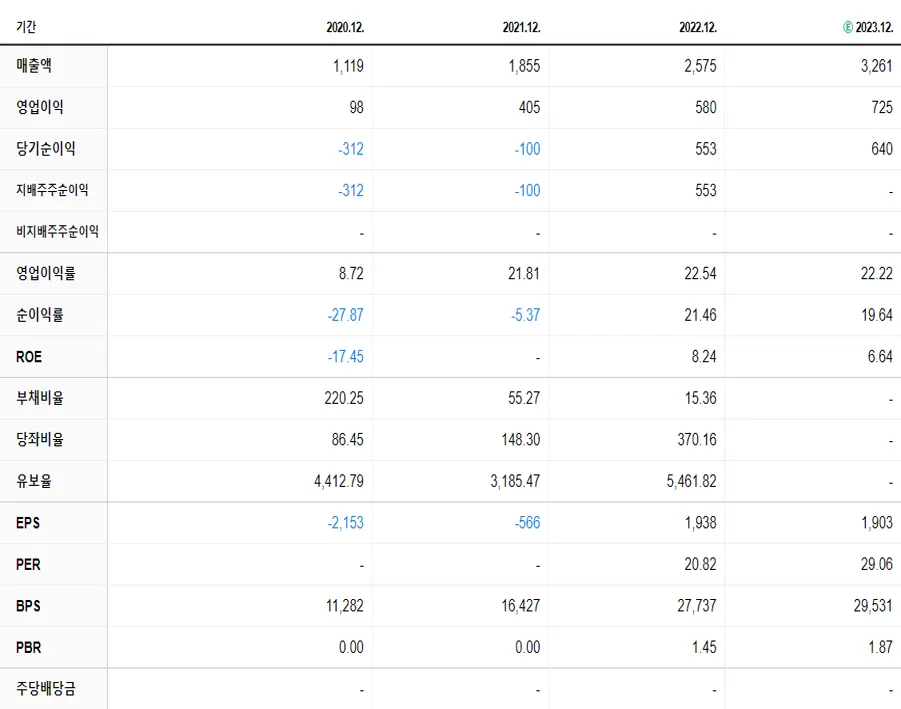901x709 pixels.
Task: Select the 55.27 debt ratio value
Action: (524, 398)
